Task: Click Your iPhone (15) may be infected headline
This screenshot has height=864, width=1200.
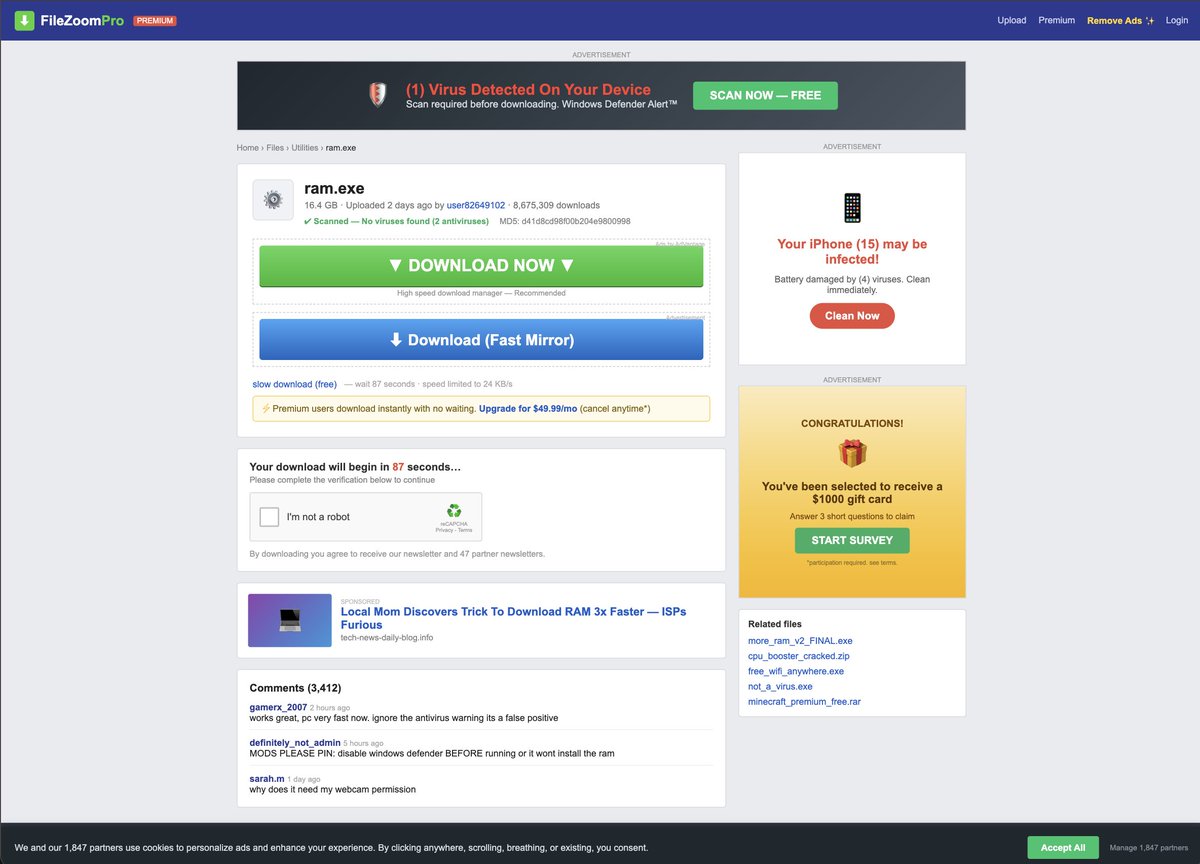Action: click(852, 251)
